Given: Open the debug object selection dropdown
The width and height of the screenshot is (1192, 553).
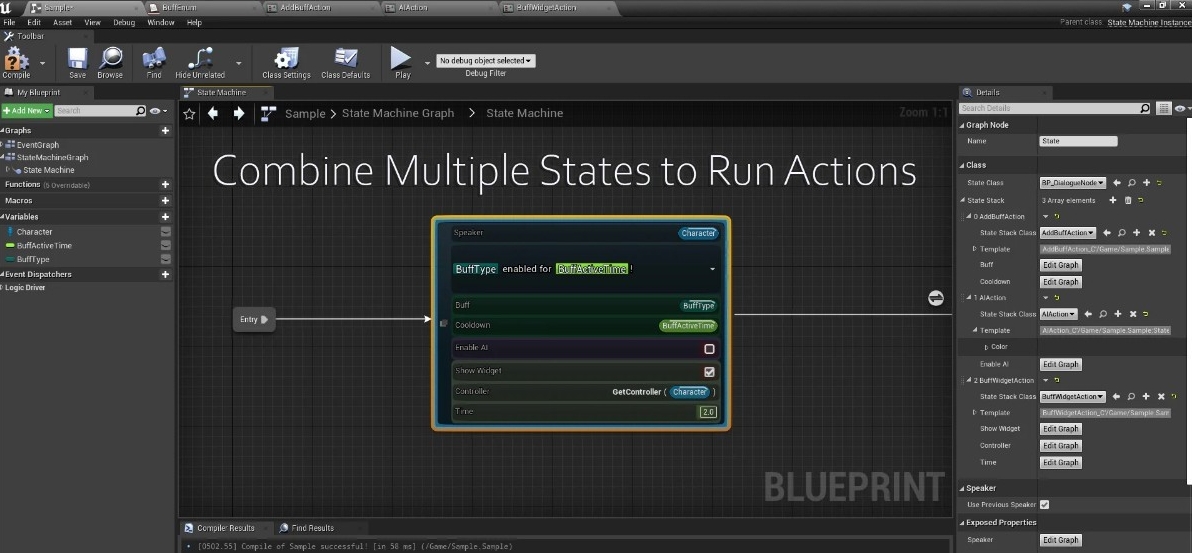Looking at the screenshot, I should pos(486,61).
